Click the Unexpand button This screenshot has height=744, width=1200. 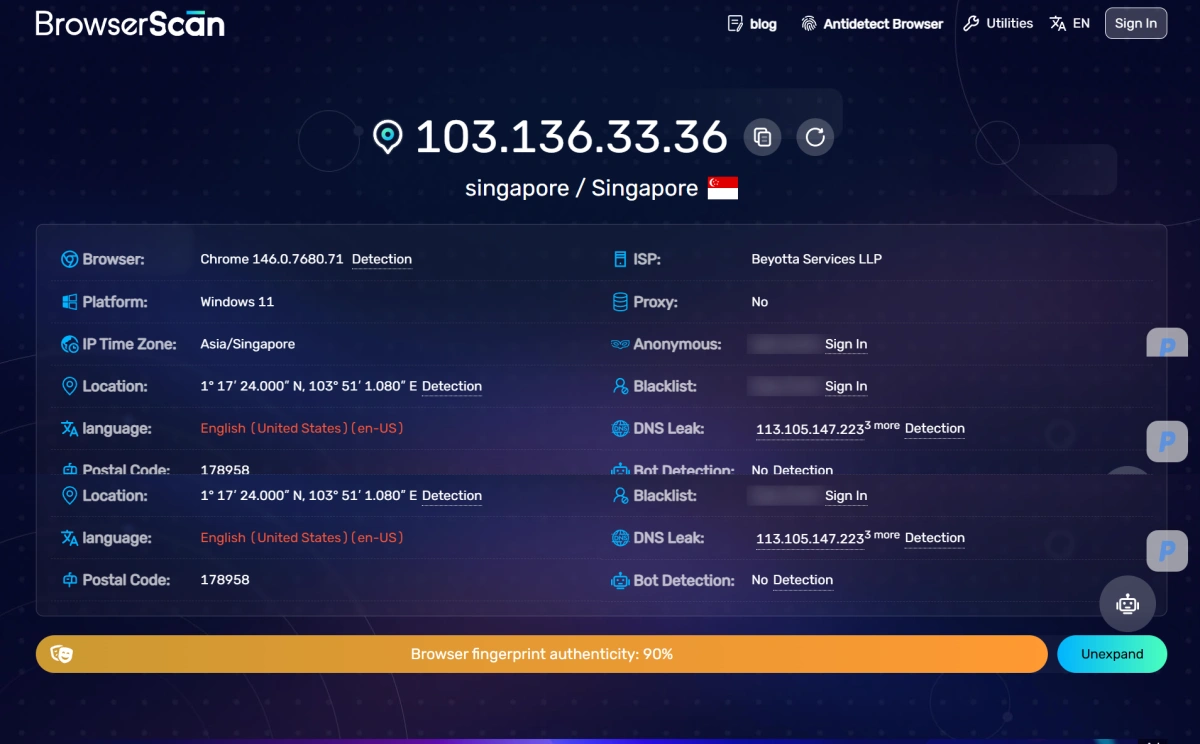[1112, 654]
